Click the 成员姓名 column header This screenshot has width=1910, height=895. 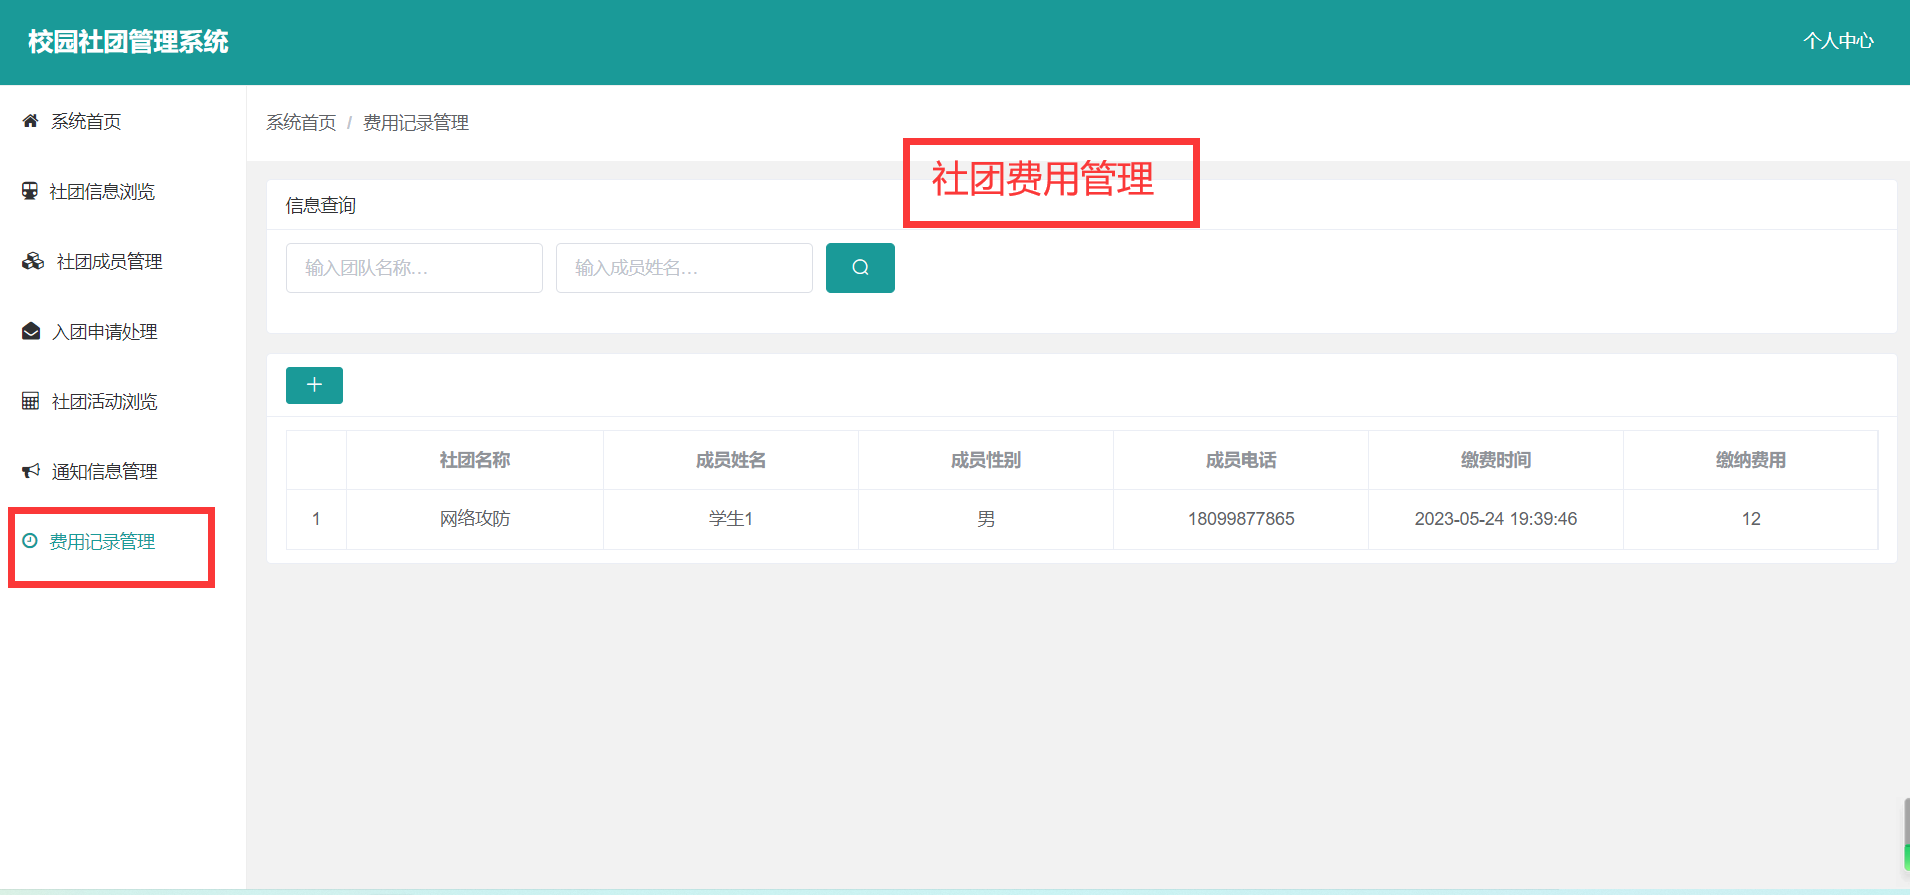pos(731,460)
